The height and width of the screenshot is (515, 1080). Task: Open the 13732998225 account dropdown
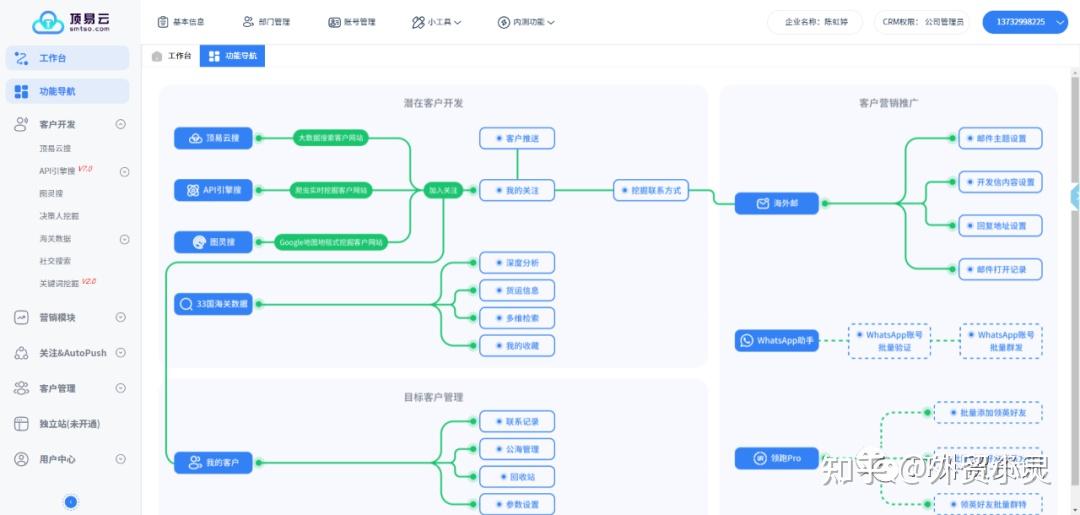1026,22
